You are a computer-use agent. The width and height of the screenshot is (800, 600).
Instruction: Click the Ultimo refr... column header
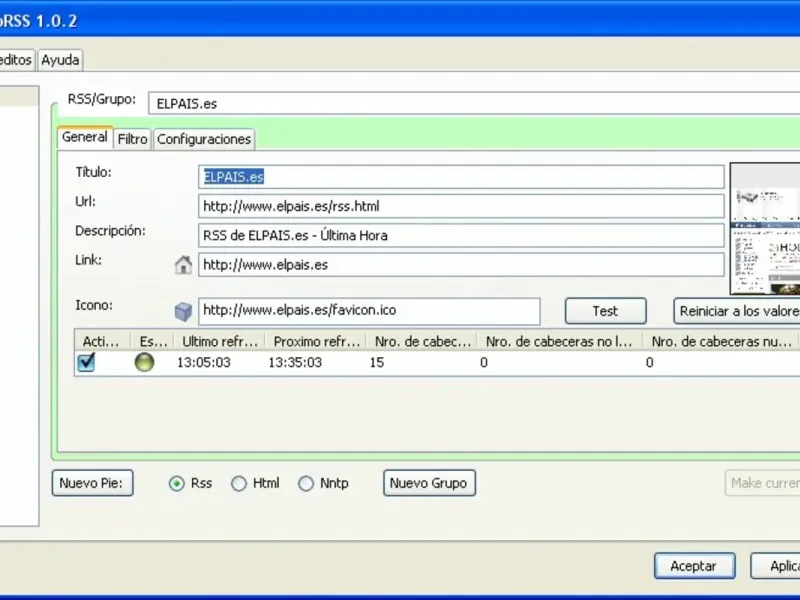[x=219, y=341]
